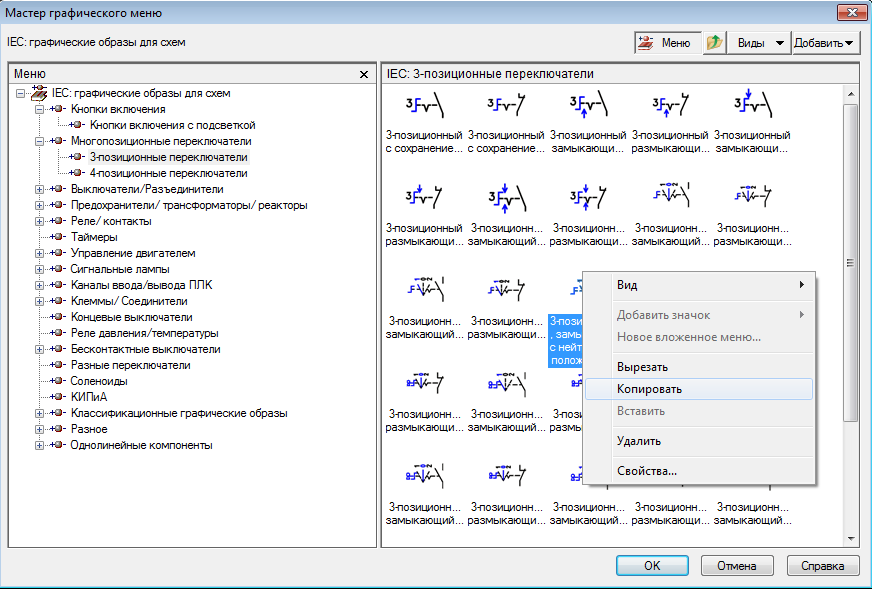The width and height of the screenshot is (872, 589).
Task: Open Свойства... from context menu
Action: pyautogui.click(x=698, y=471)
